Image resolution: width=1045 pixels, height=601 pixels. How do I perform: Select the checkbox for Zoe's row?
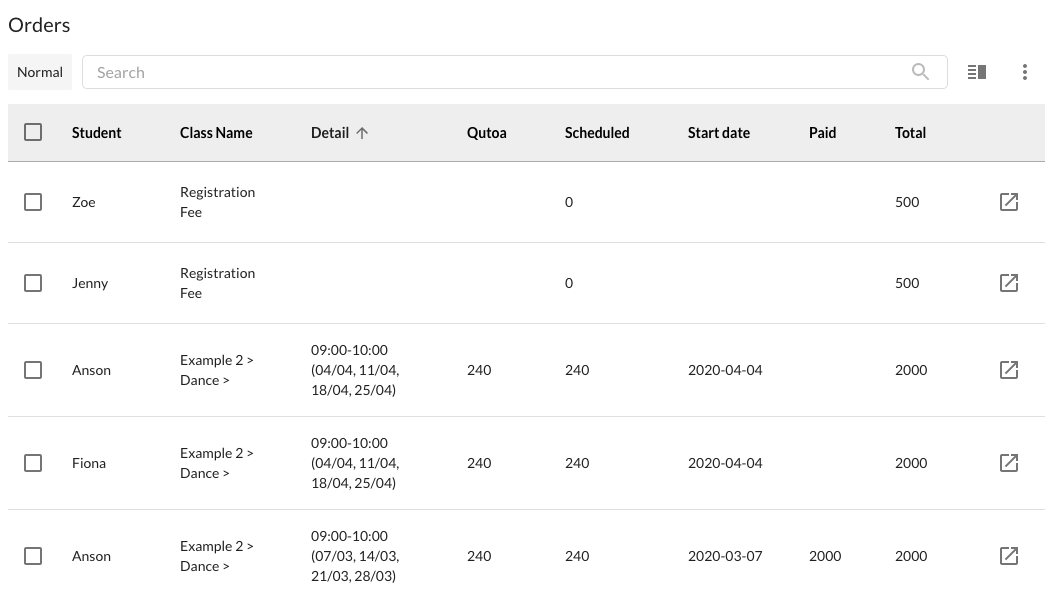[33, 202]
